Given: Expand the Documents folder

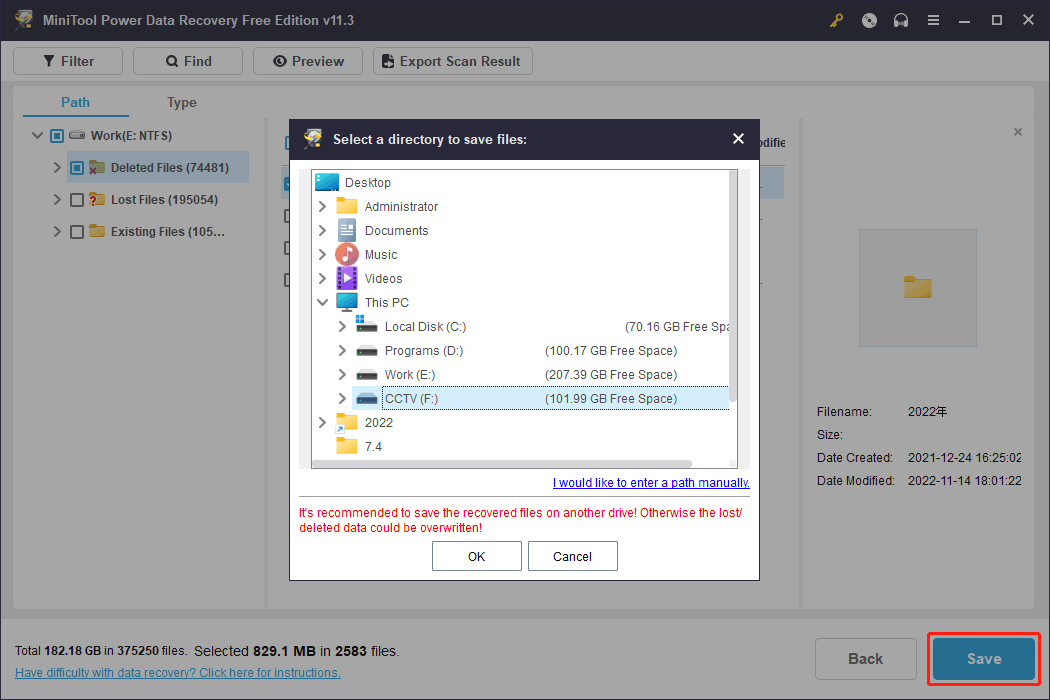Looking at the screenshot, I should pos(322,230).
